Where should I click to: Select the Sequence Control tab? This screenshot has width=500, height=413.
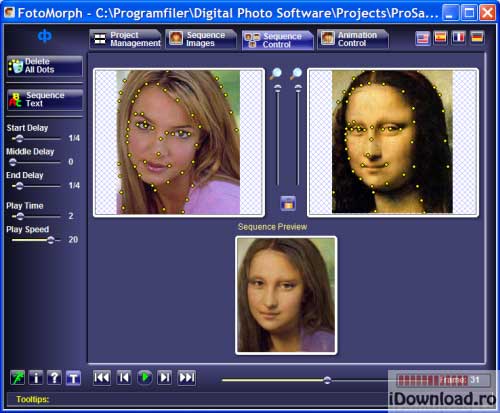tap(278, 40)
